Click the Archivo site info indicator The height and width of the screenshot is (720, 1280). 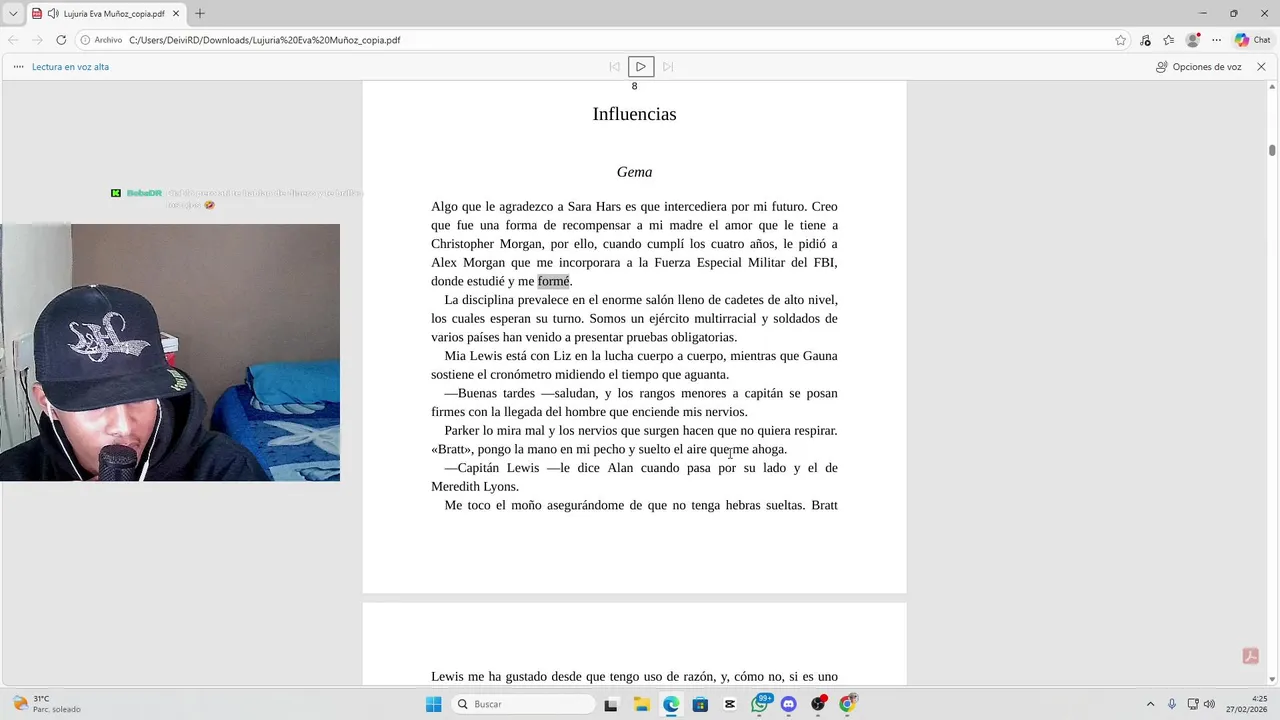click(x=101, y=40)
